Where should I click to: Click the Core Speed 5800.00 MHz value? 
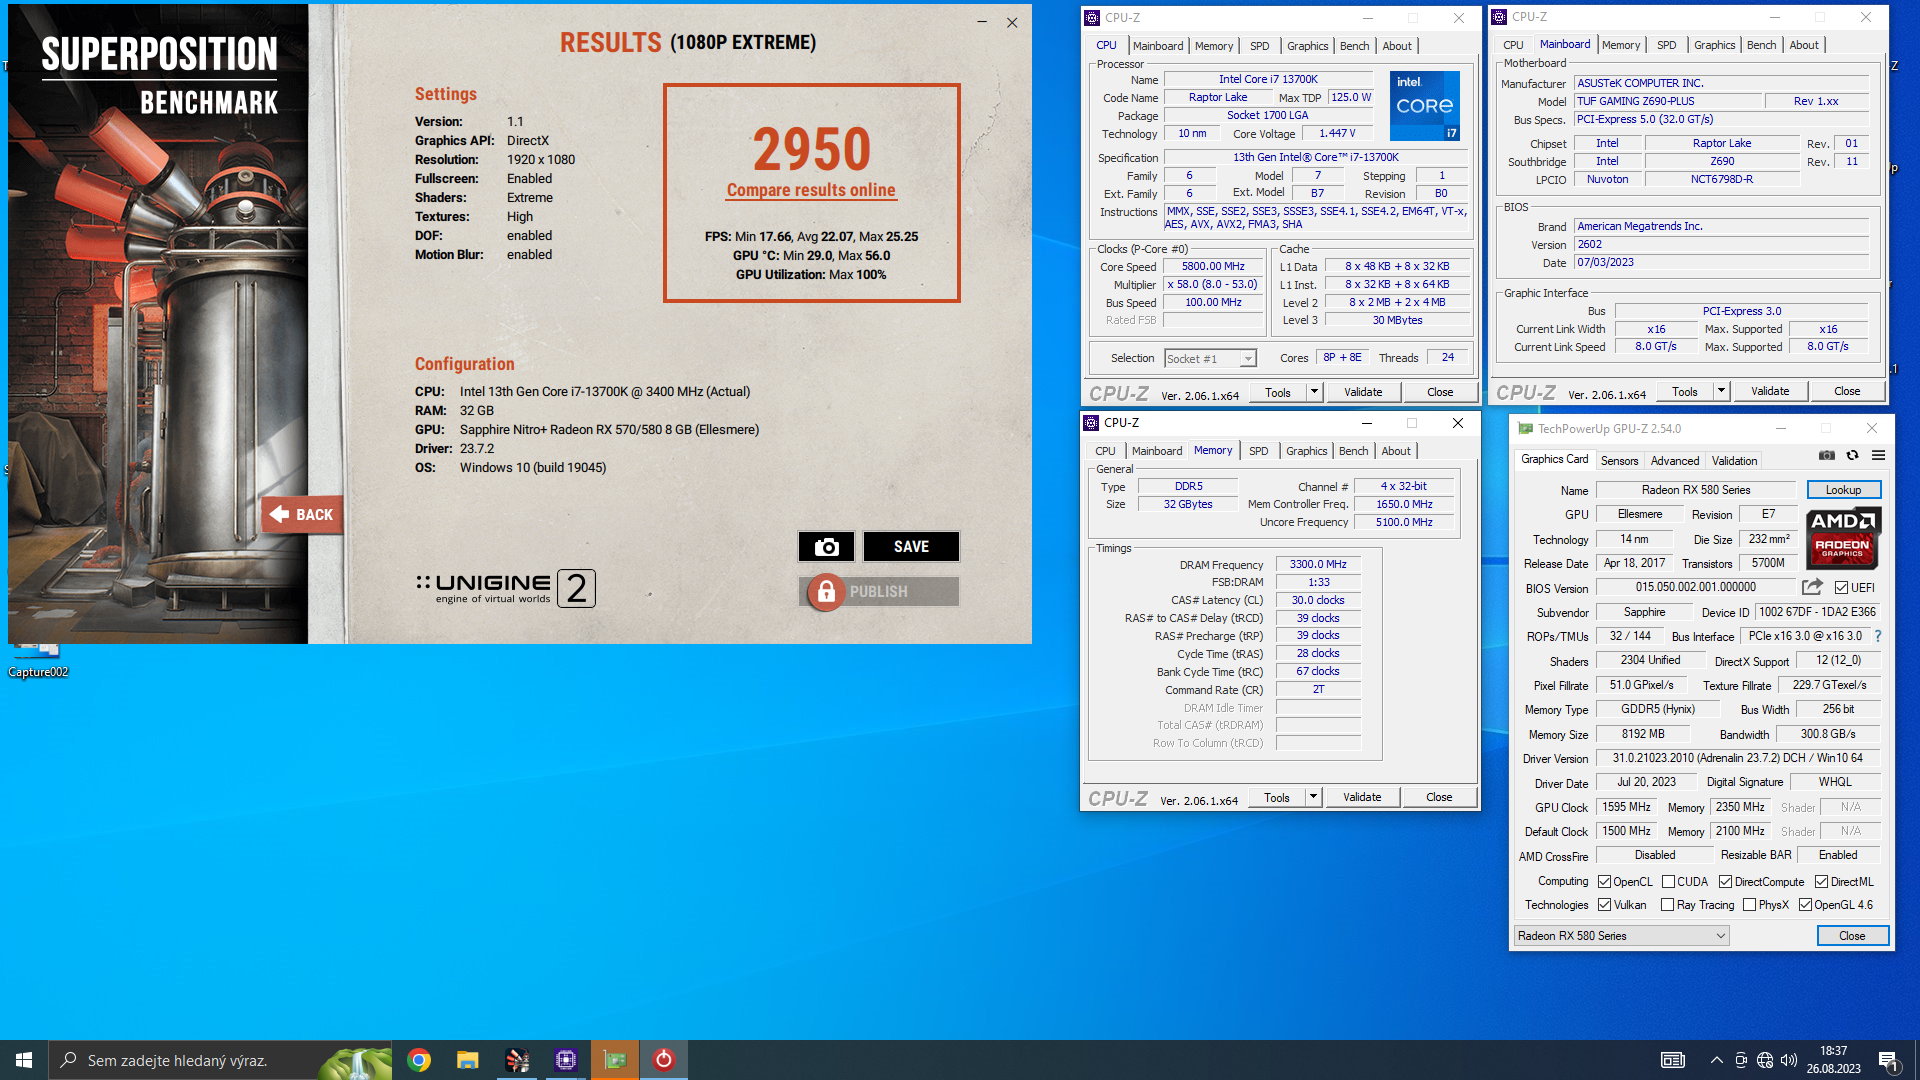click(1213, 267)
